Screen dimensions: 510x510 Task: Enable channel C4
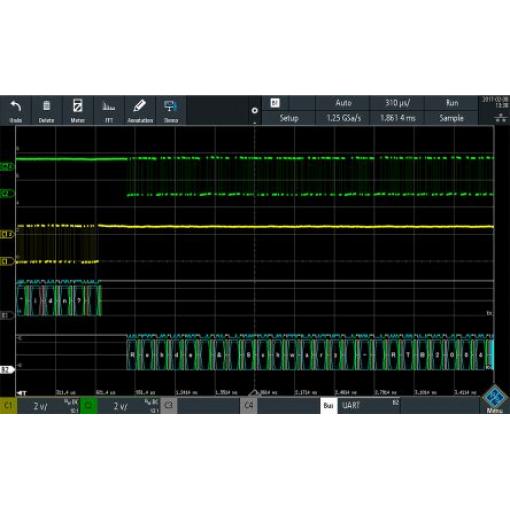coord(249,406)
